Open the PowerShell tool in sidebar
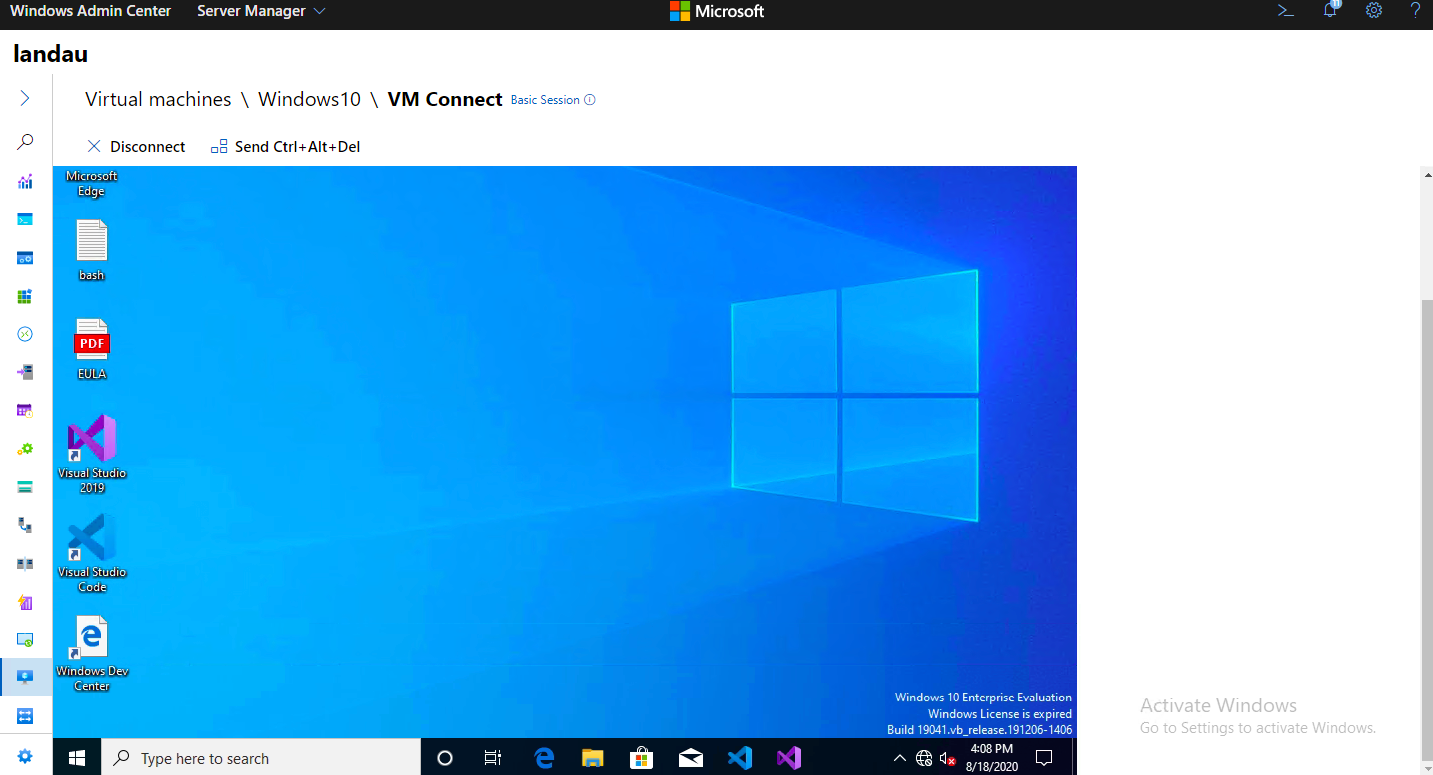This screenshot has height=775, width=1433. 25,219
